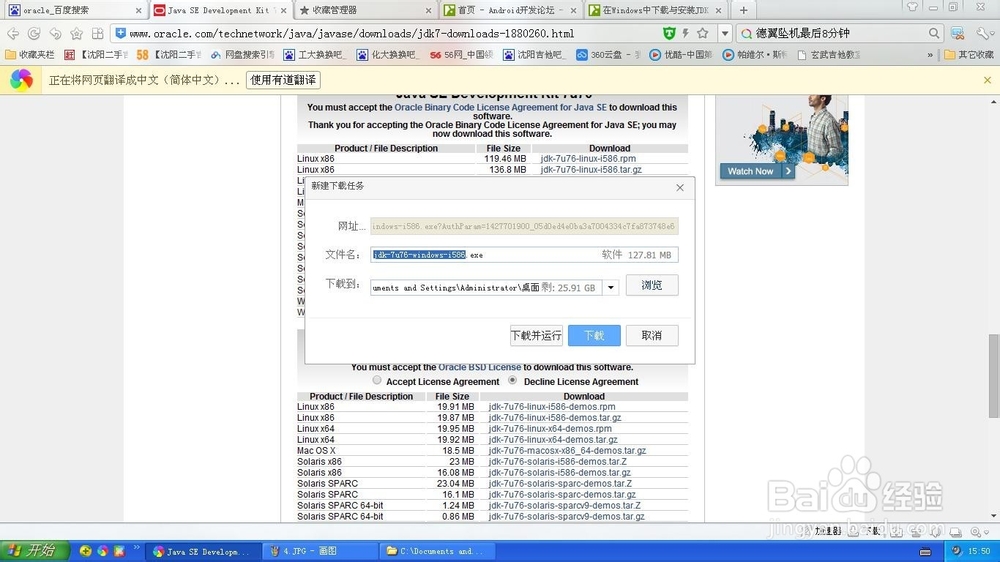This screenshot has height=562, width=1000.
Task: Click the 网址 URL field in dialog
Action: (x=524, y=226)
